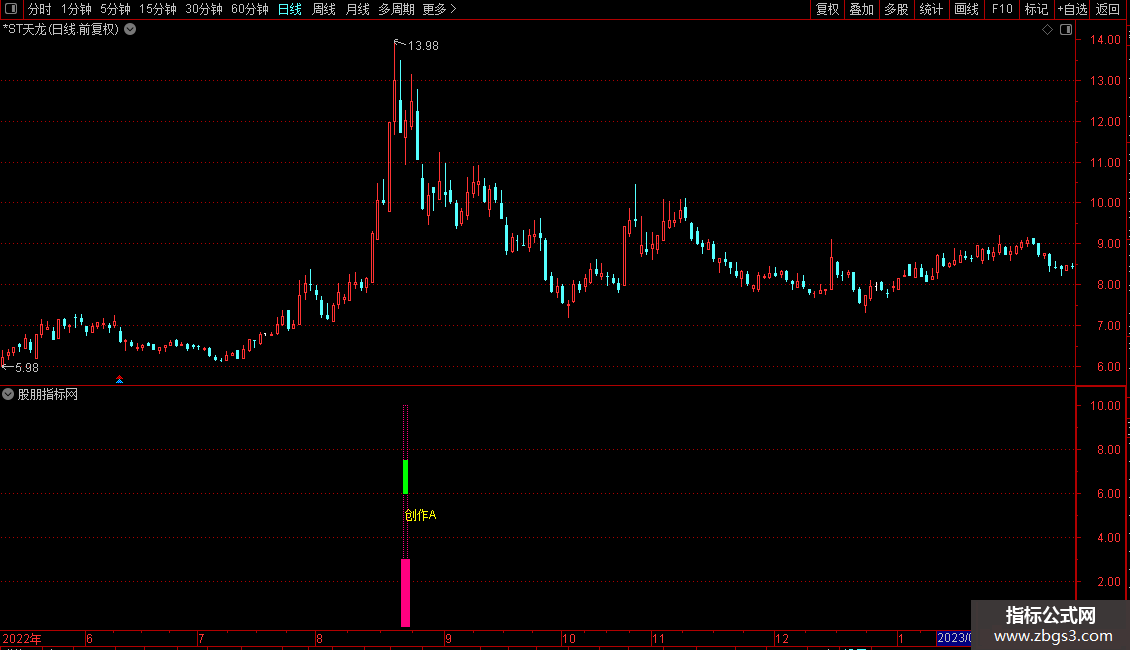Click the 13.98 high price label
Image resolution: width=1130 pixels, height=650 pixels.
coord(423,45)
